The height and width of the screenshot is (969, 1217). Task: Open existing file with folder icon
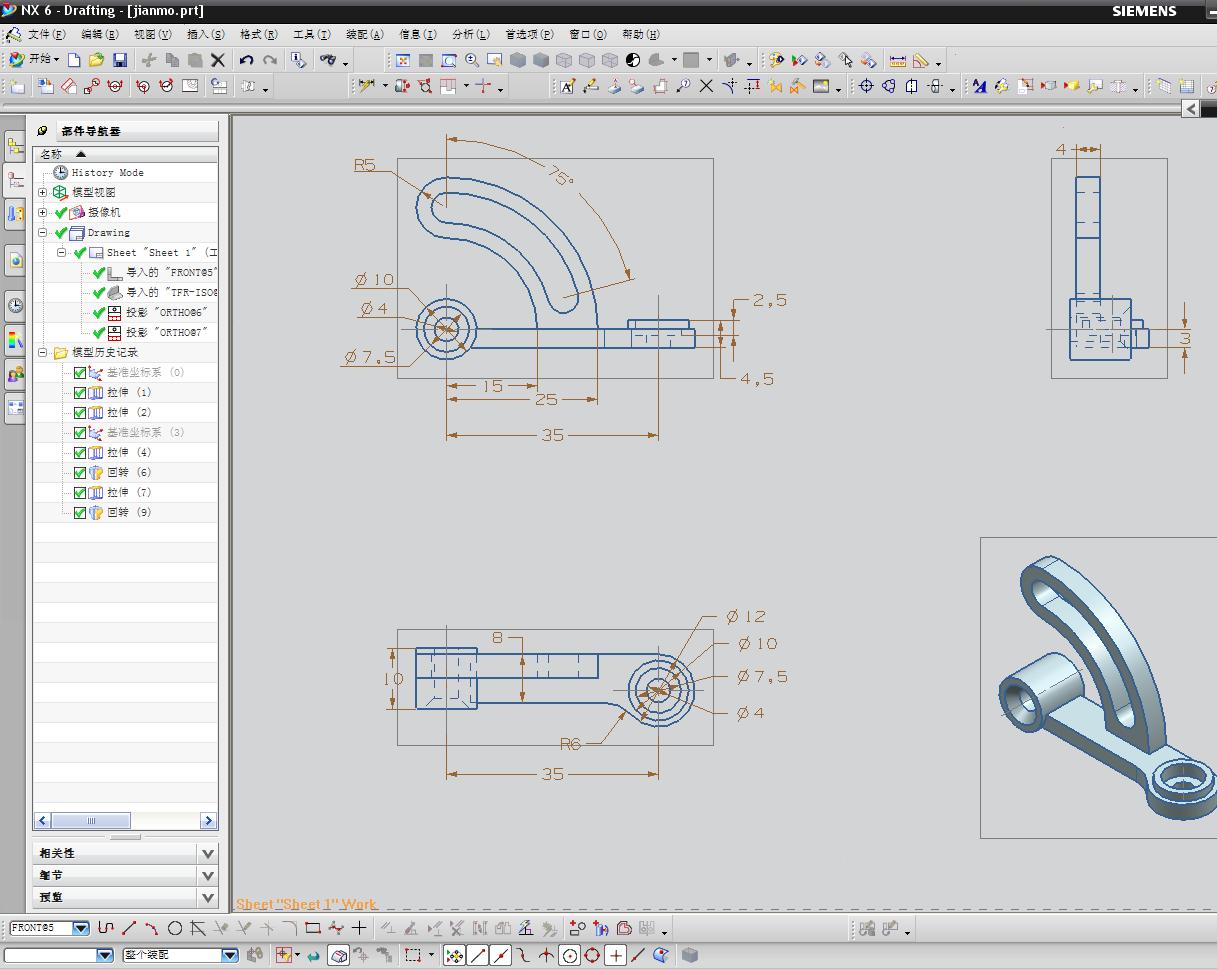pos(96,60)
